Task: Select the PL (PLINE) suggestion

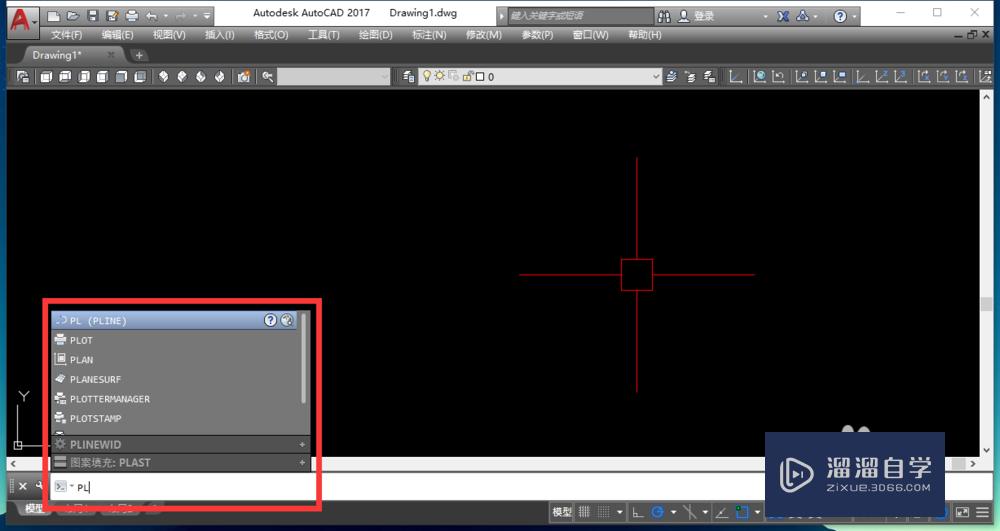Action: pos(174,320)
